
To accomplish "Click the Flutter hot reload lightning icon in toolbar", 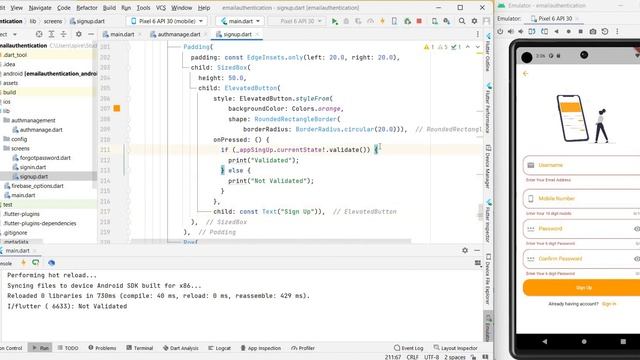I will pyautogui.click(x=382, y=21).
